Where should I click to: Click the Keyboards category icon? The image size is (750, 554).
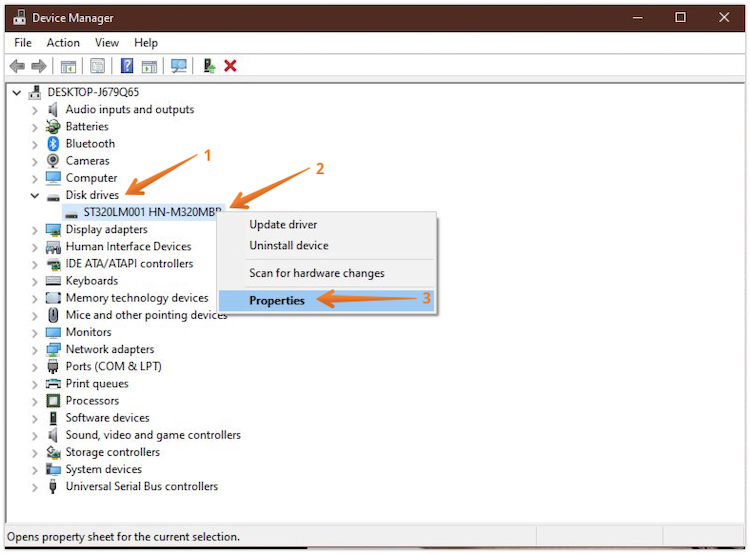pyautogui.click(x=53, y=281)
